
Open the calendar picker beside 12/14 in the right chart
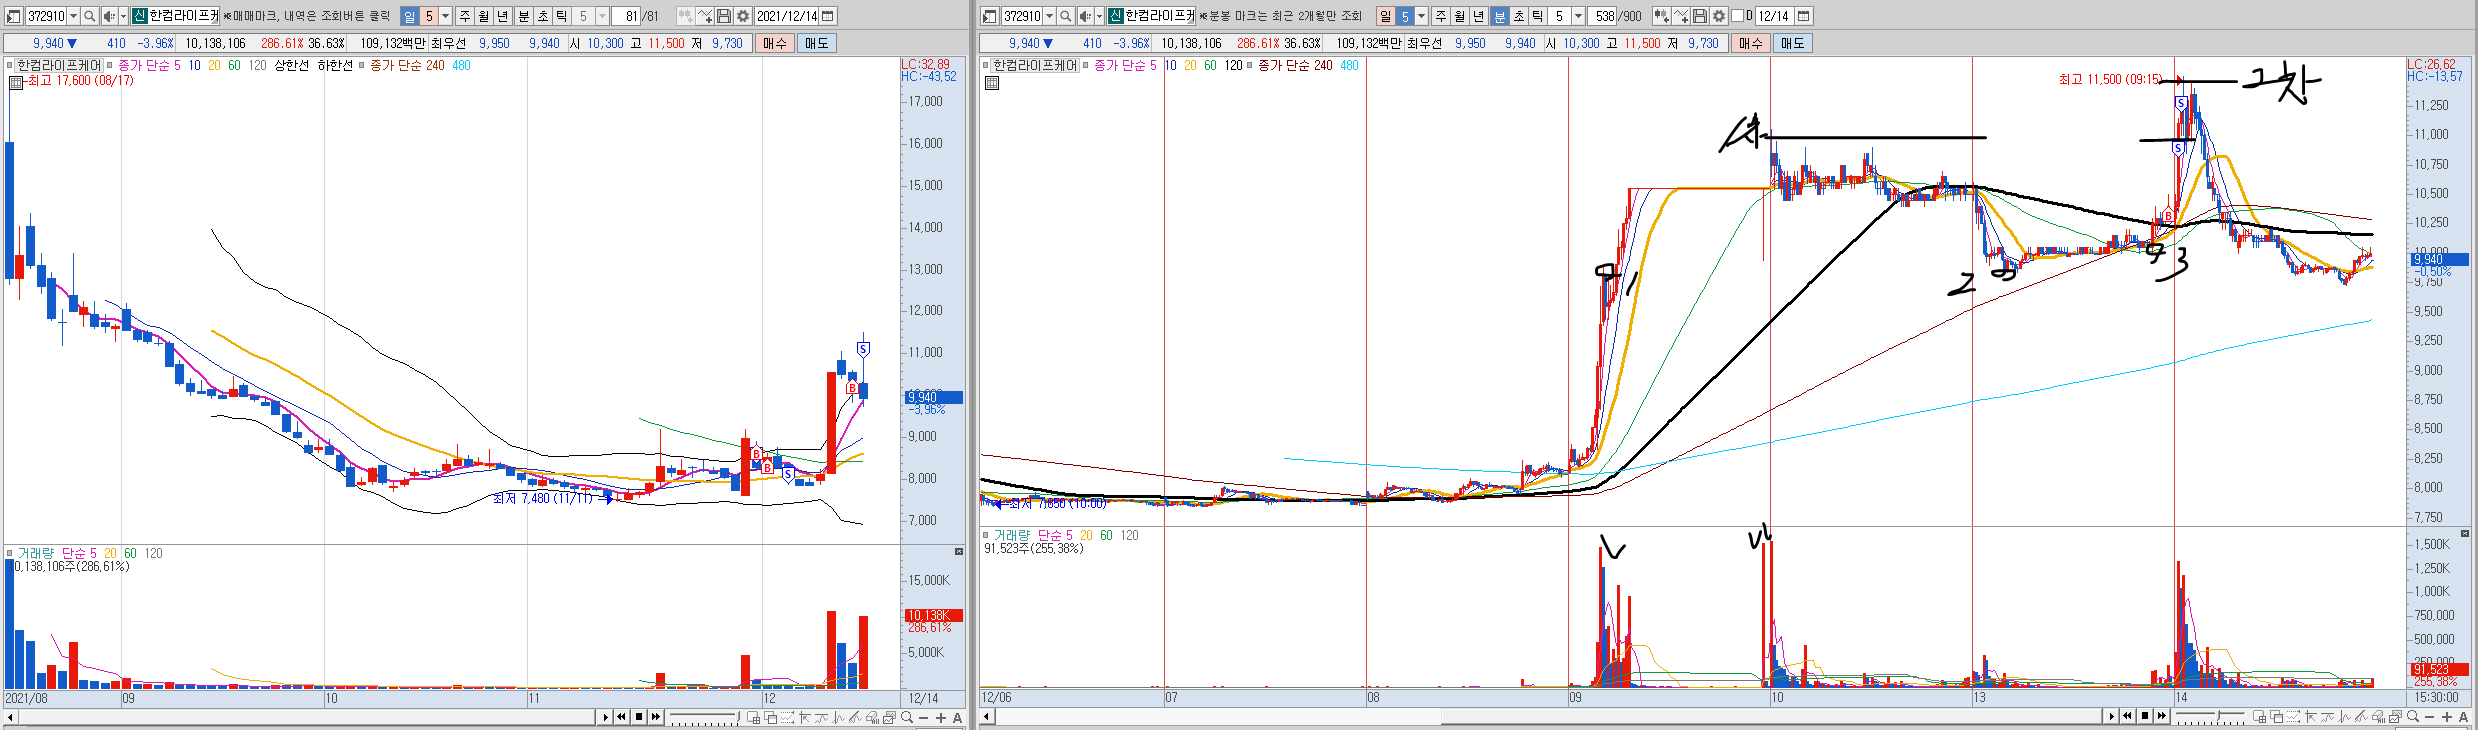pos(1803,16)
